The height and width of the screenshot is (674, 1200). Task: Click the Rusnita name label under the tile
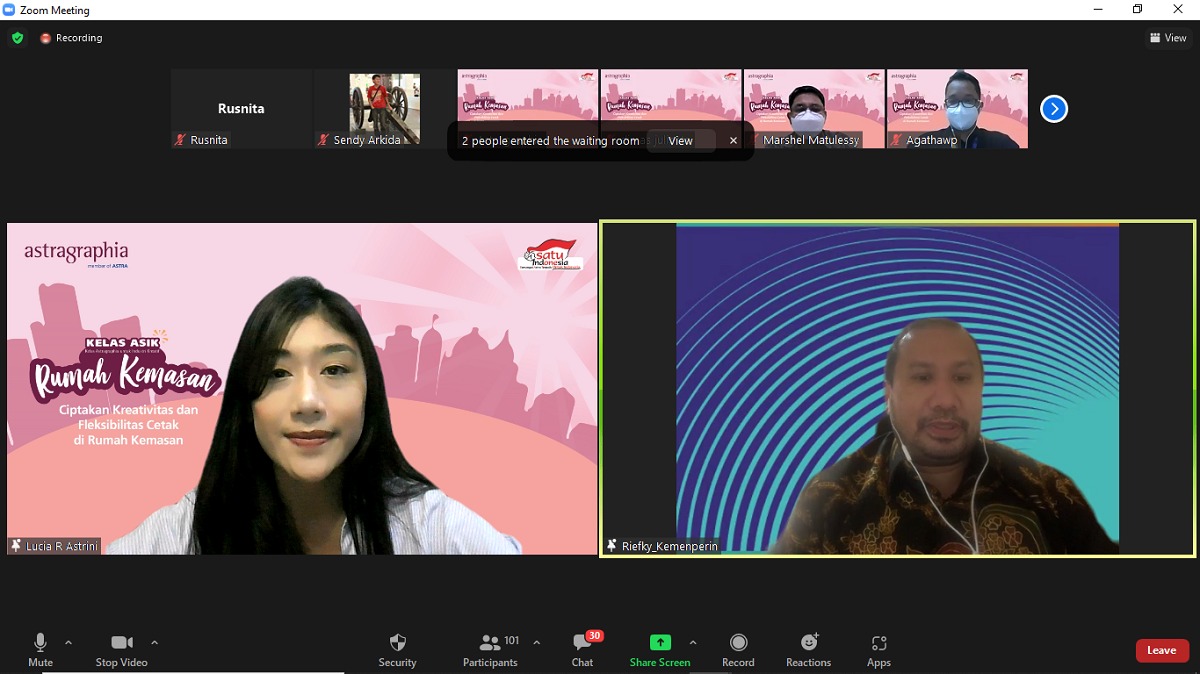pyautogui.click(x=209, y=141)
